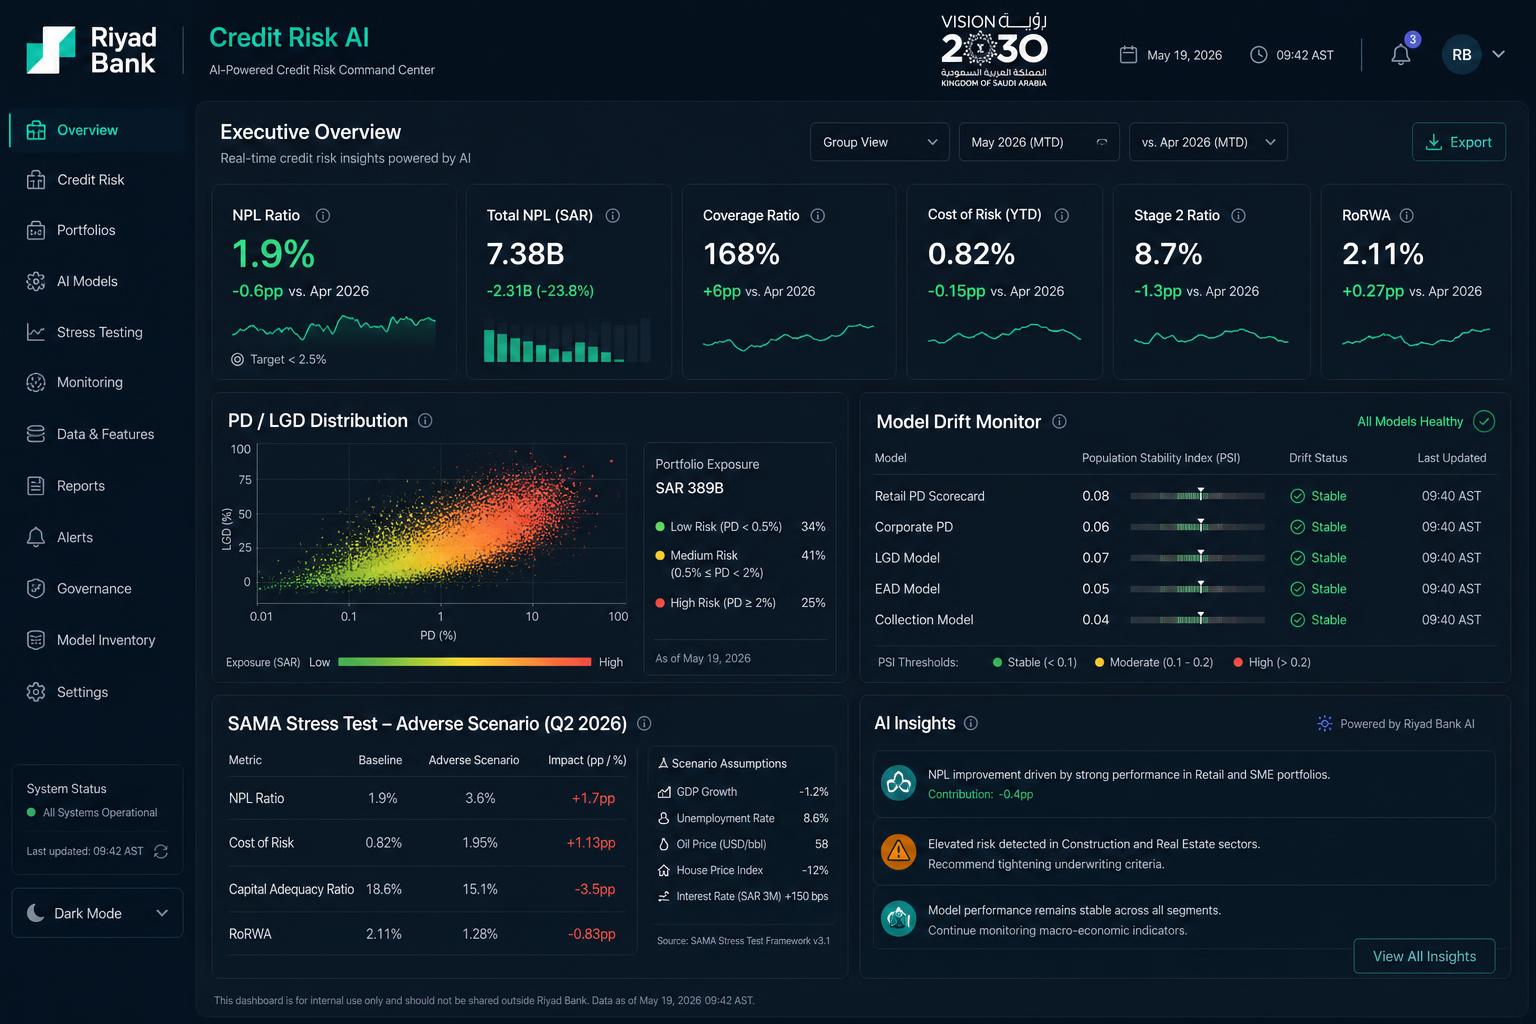Click the All Models Healthy checkmark icon

pos(1484,421)
